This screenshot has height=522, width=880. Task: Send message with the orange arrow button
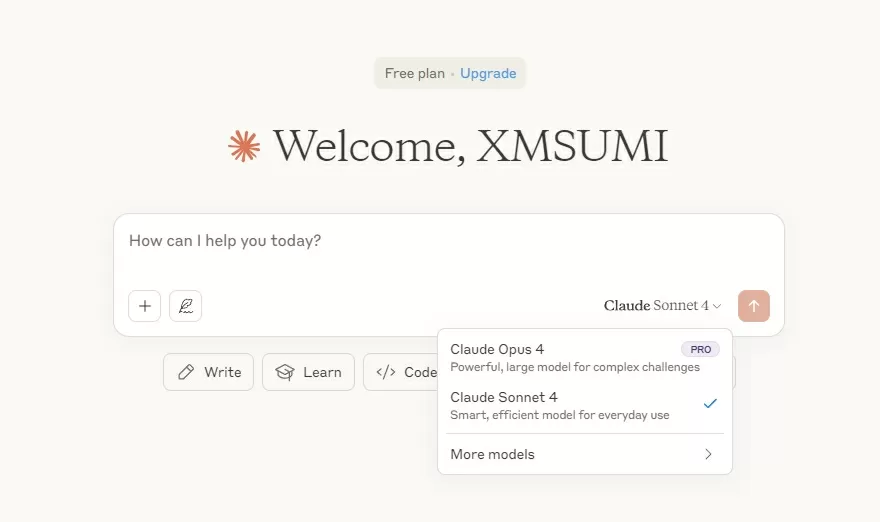tap(754, 306)
